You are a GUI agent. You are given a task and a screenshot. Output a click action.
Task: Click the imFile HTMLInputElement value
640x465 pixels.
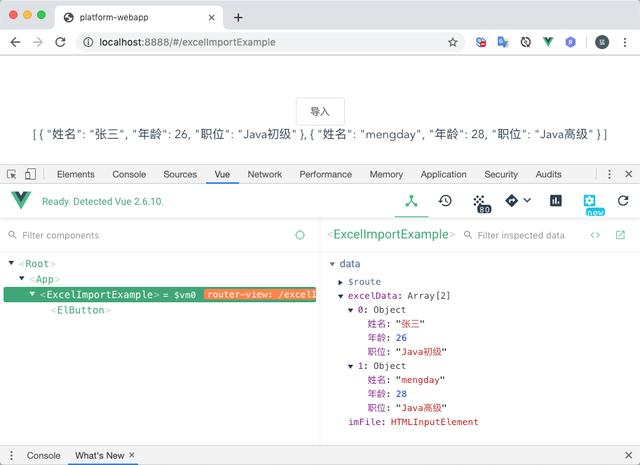[x=434, y=422]
